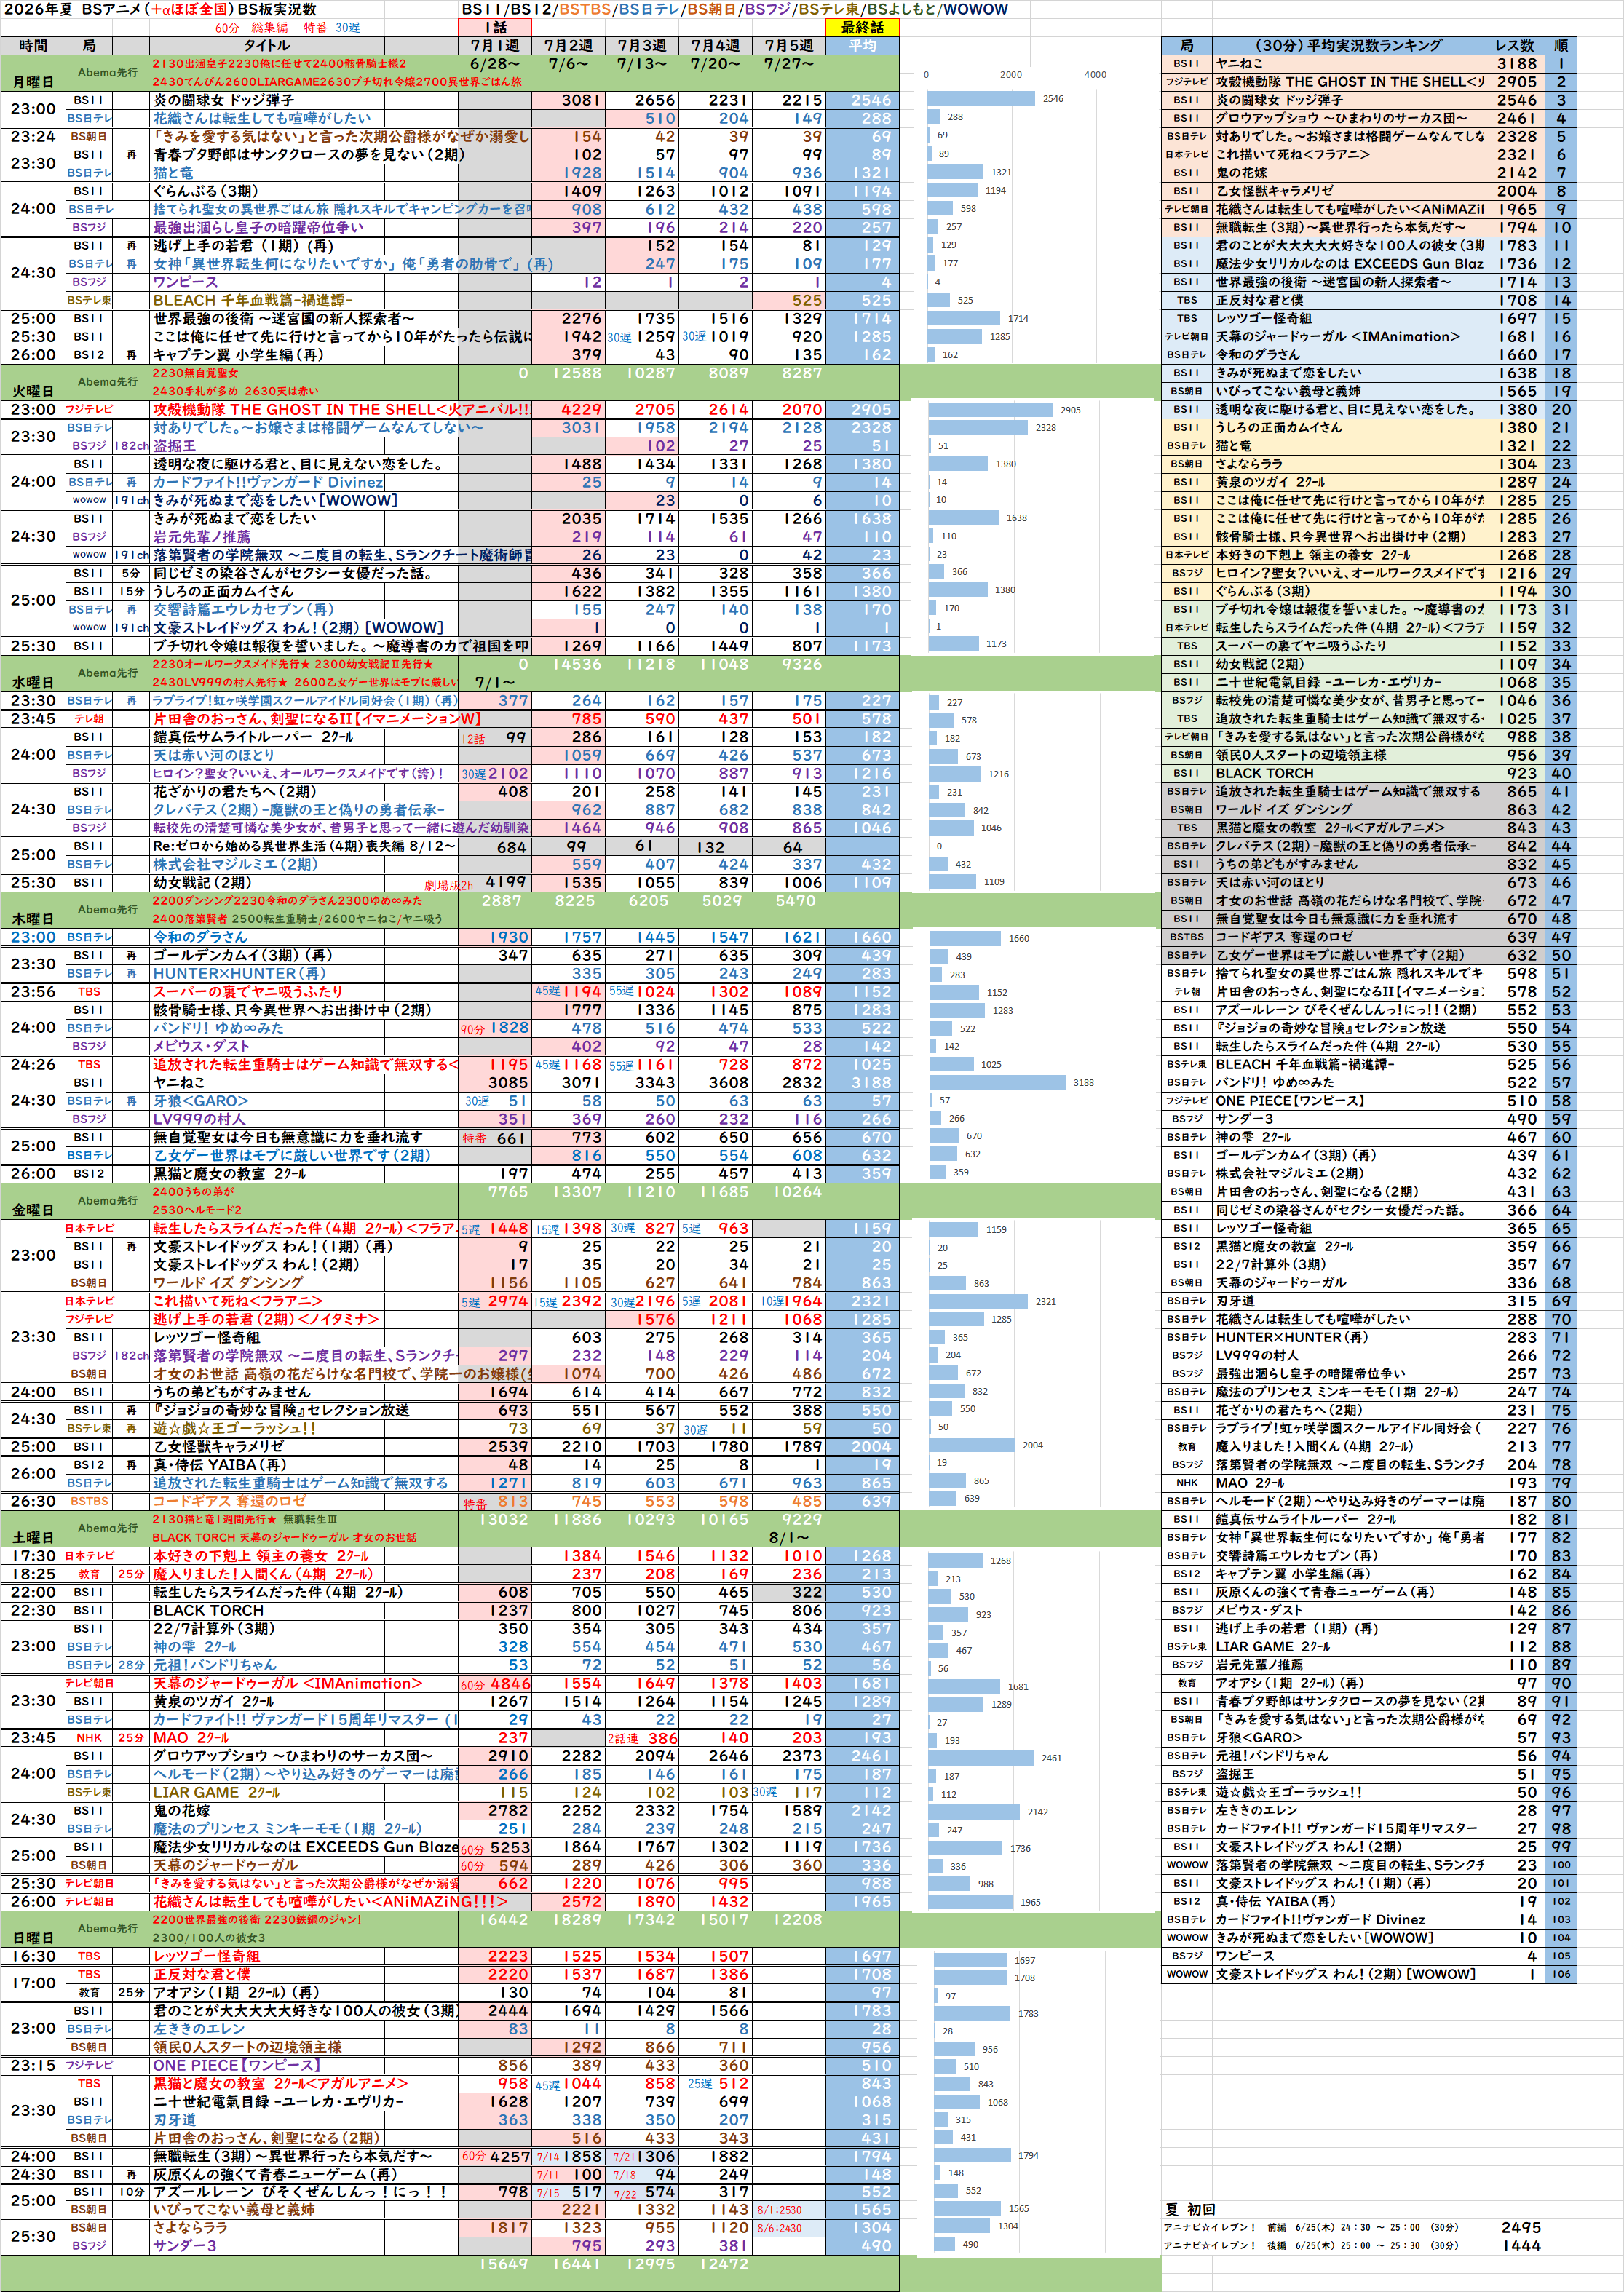Viewport: 1624px width, 2292px height.
Task: Click 鬼の花嫁 entry in ranking table
Action: (x=1348, y=173)
